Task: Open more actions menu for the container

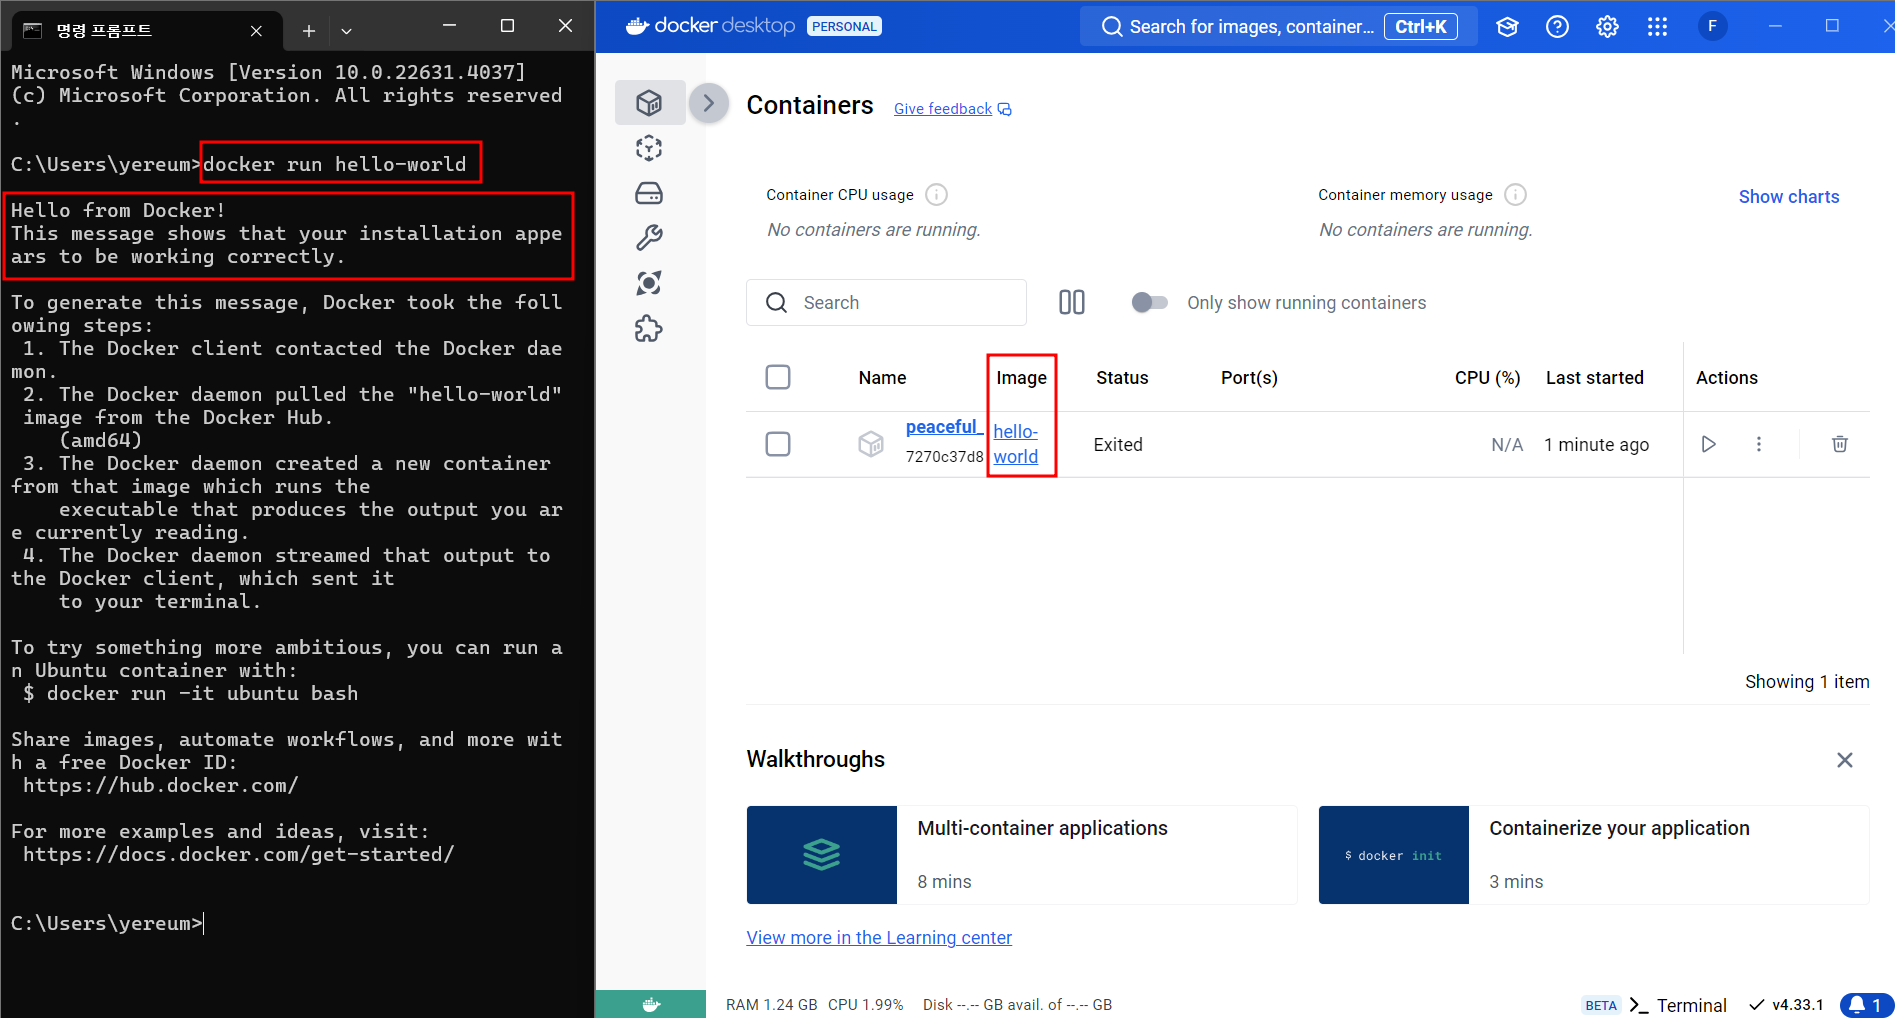Action: [x=1758, y=444]
